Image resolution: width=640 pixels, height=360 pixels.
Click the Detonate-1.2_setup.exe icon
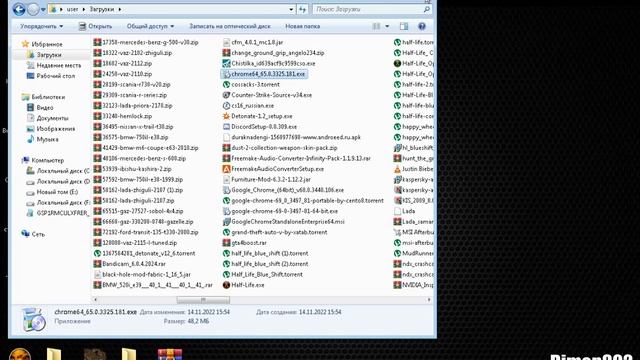227,116
